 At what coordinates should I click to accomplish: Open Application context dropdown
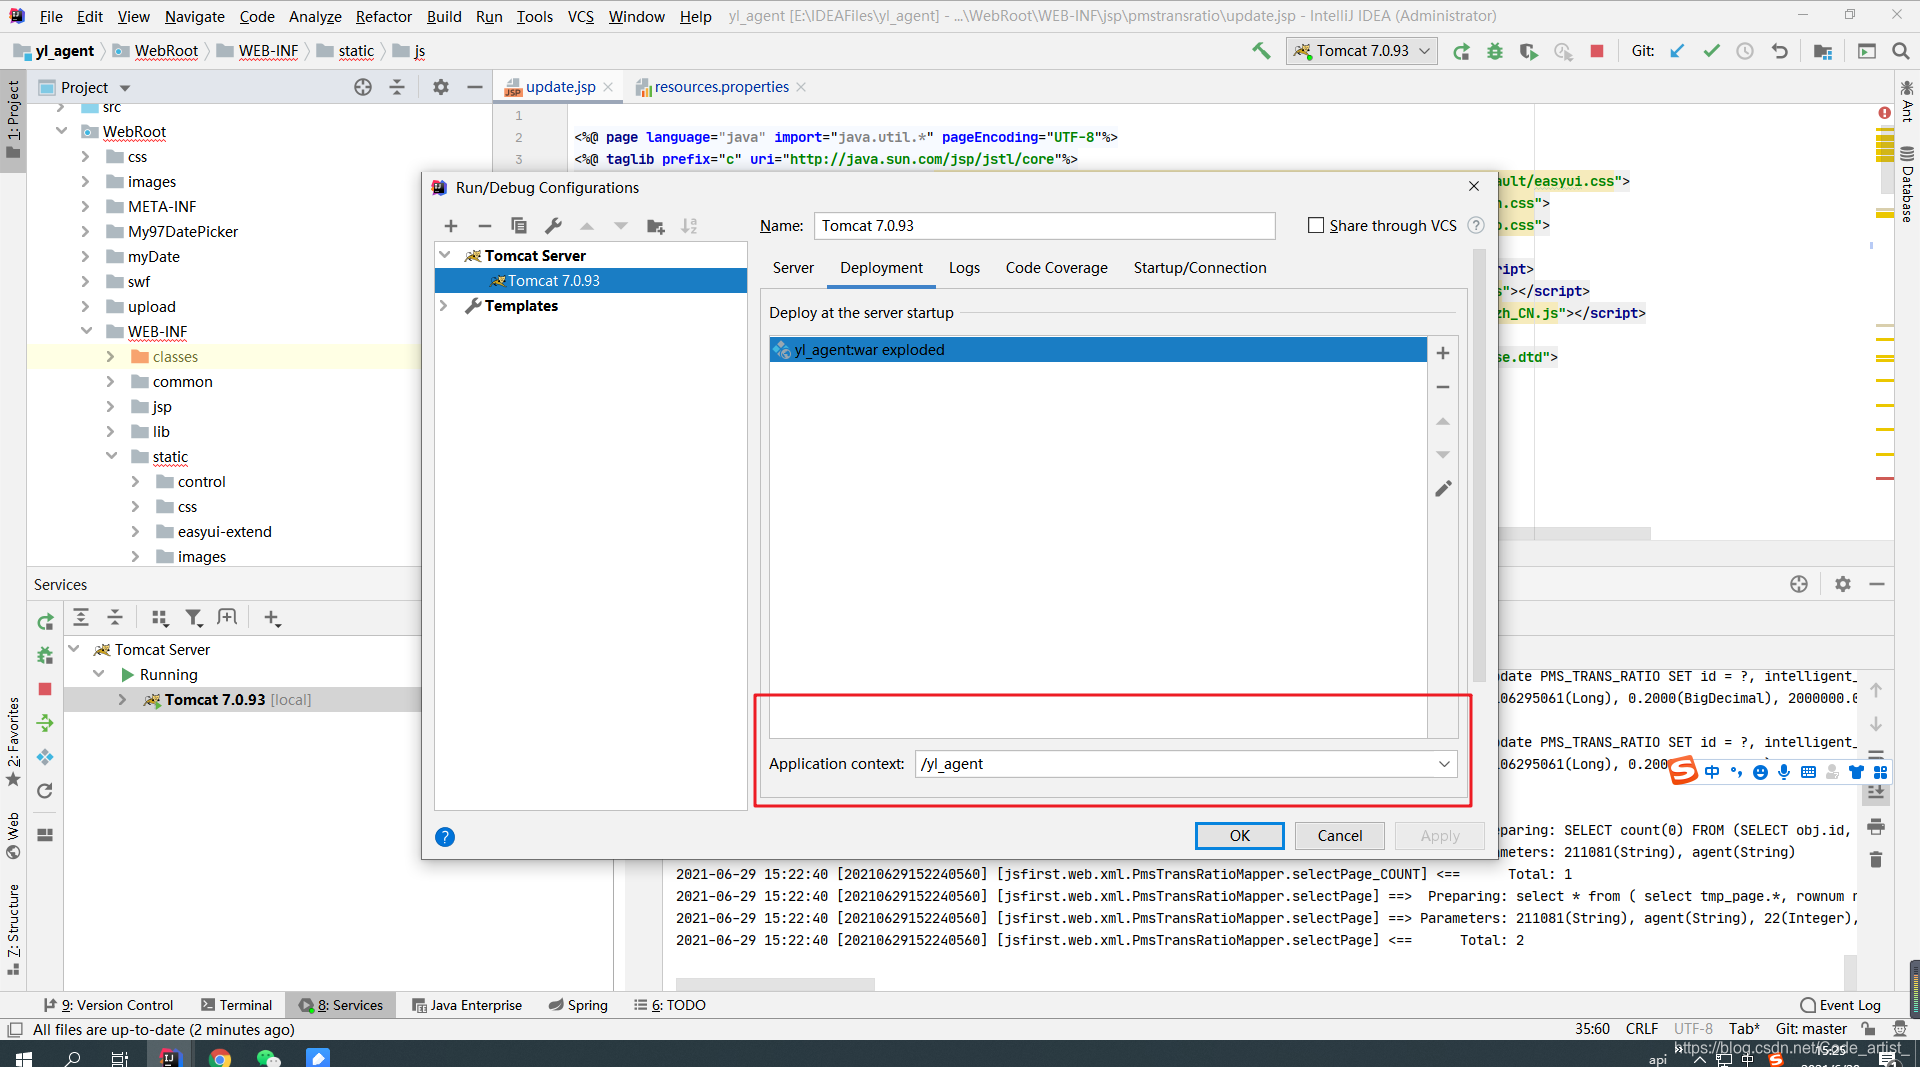pos(1444,764)
